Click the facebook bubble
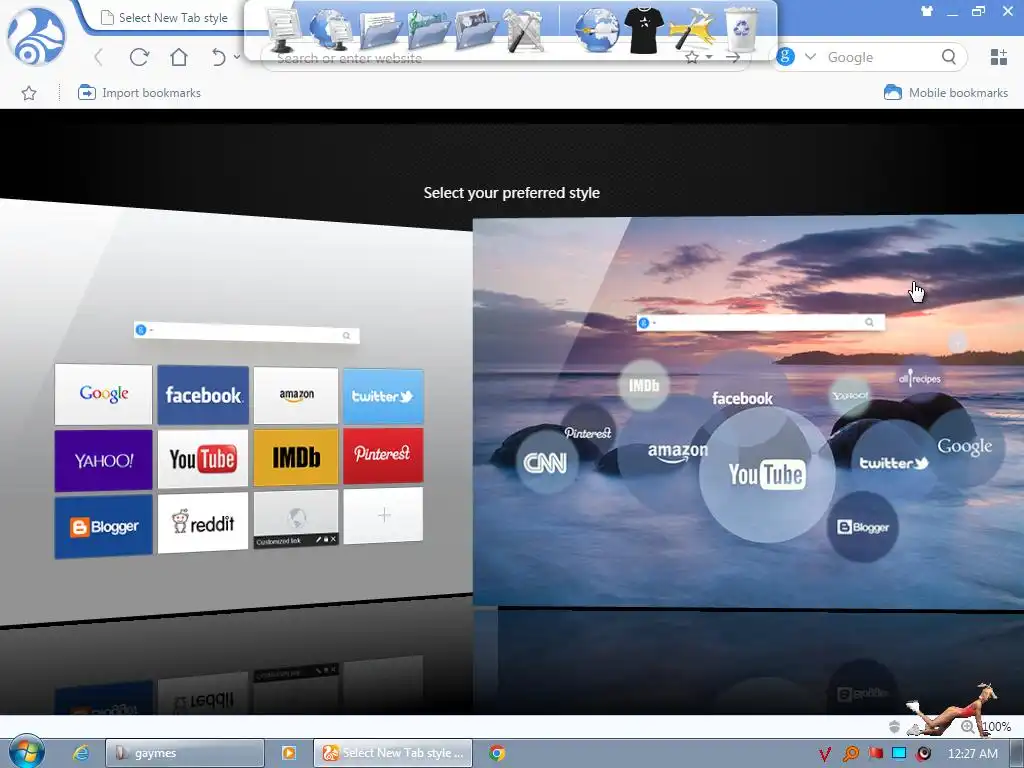 [743, 398]
